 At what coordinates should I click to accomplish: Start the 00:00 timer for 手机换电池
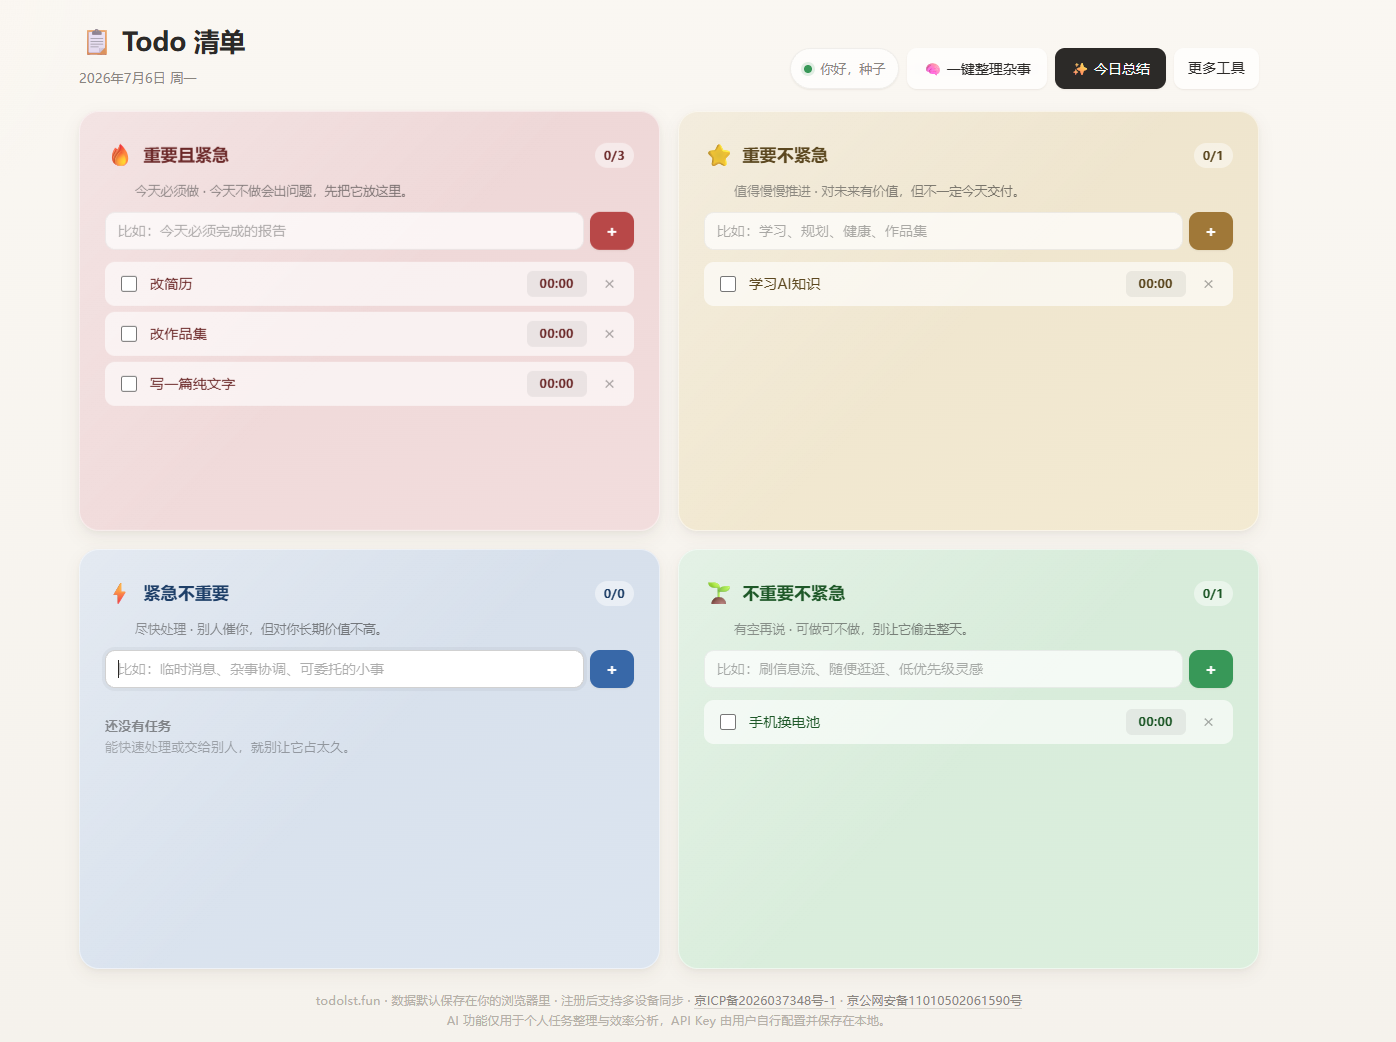pos(1156,722)
